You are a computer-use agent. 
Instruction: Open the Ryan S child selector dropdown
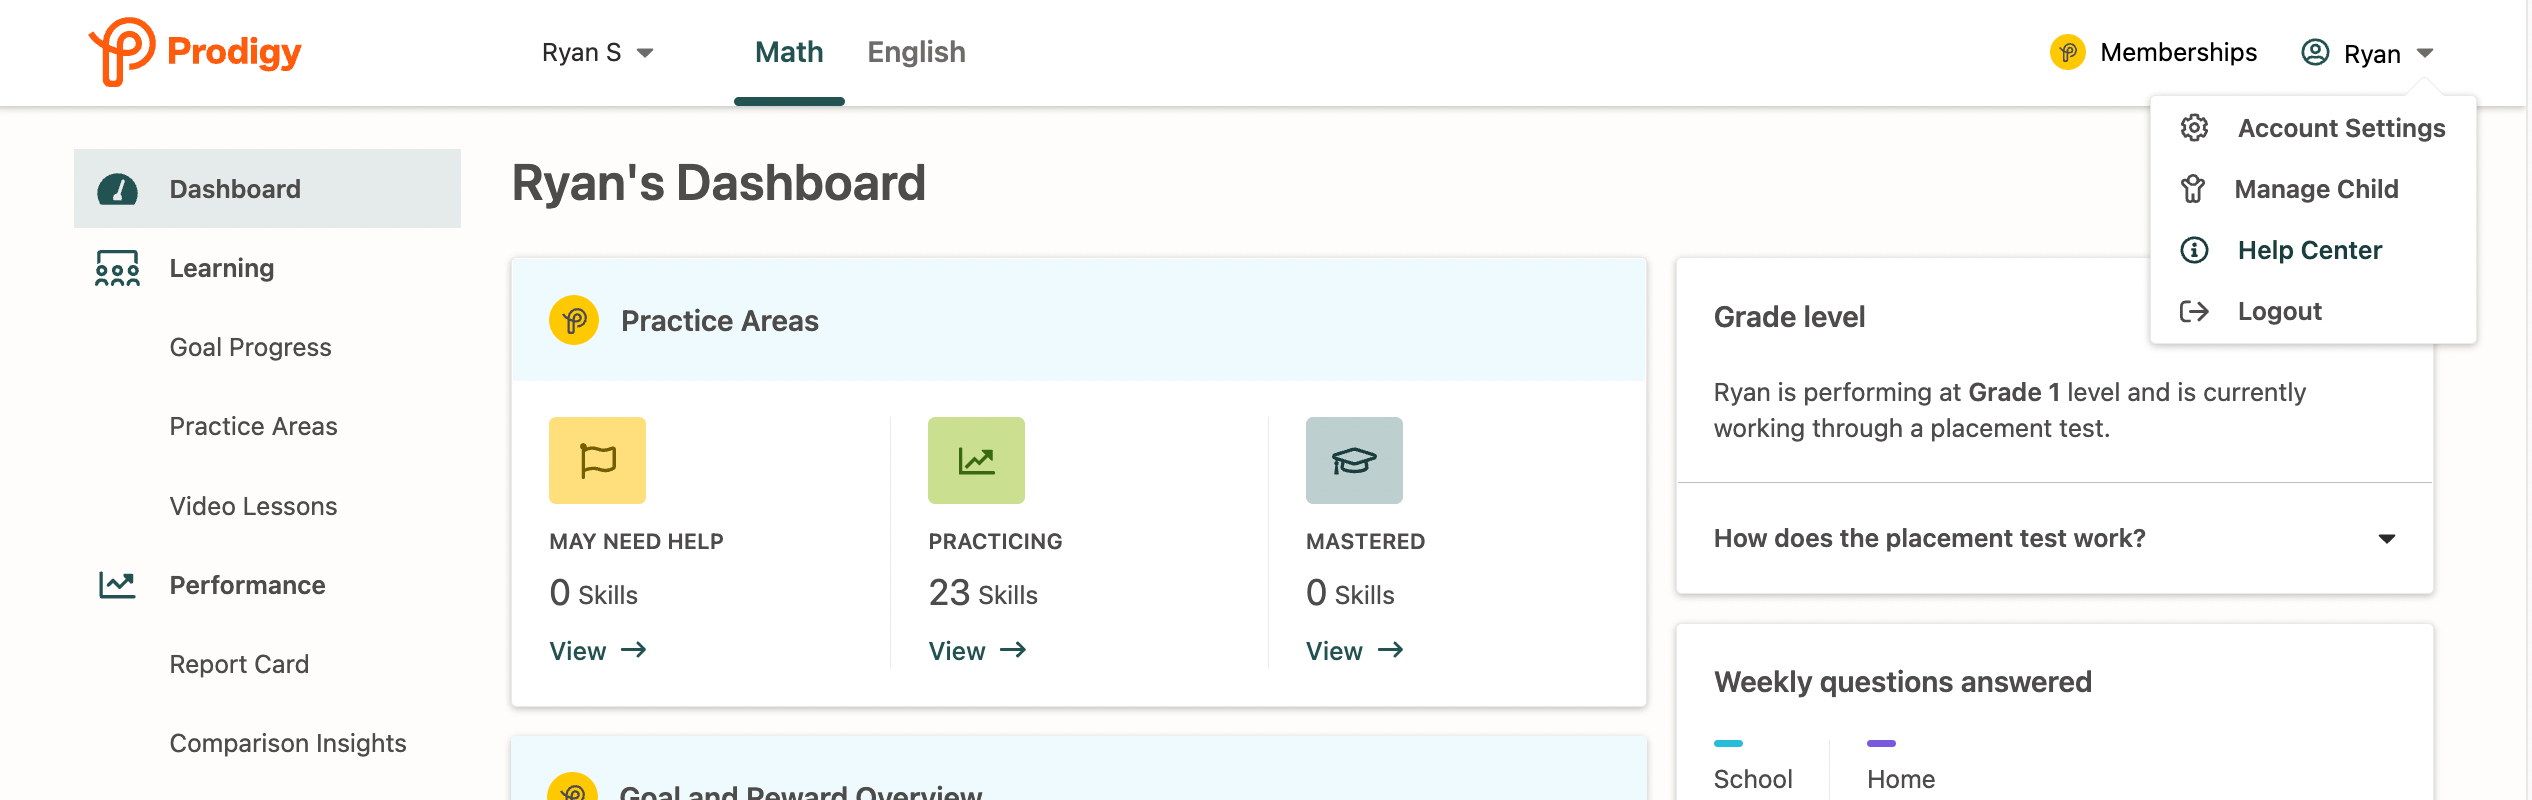597,52
